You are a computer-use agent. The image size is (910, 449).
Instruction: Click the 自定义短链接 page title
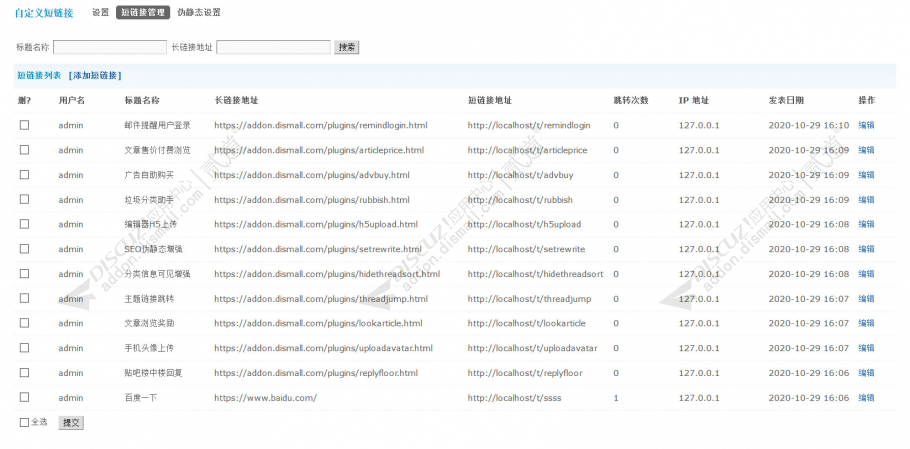pyautogui.click(x=44, y=13)
